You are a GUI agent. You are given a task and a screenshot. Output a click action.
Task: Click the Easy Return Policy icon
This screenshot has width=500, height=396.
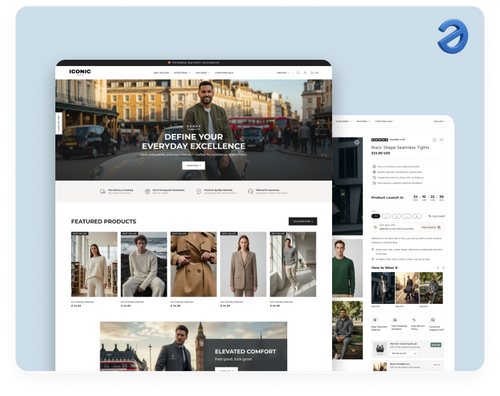point(414,320)
